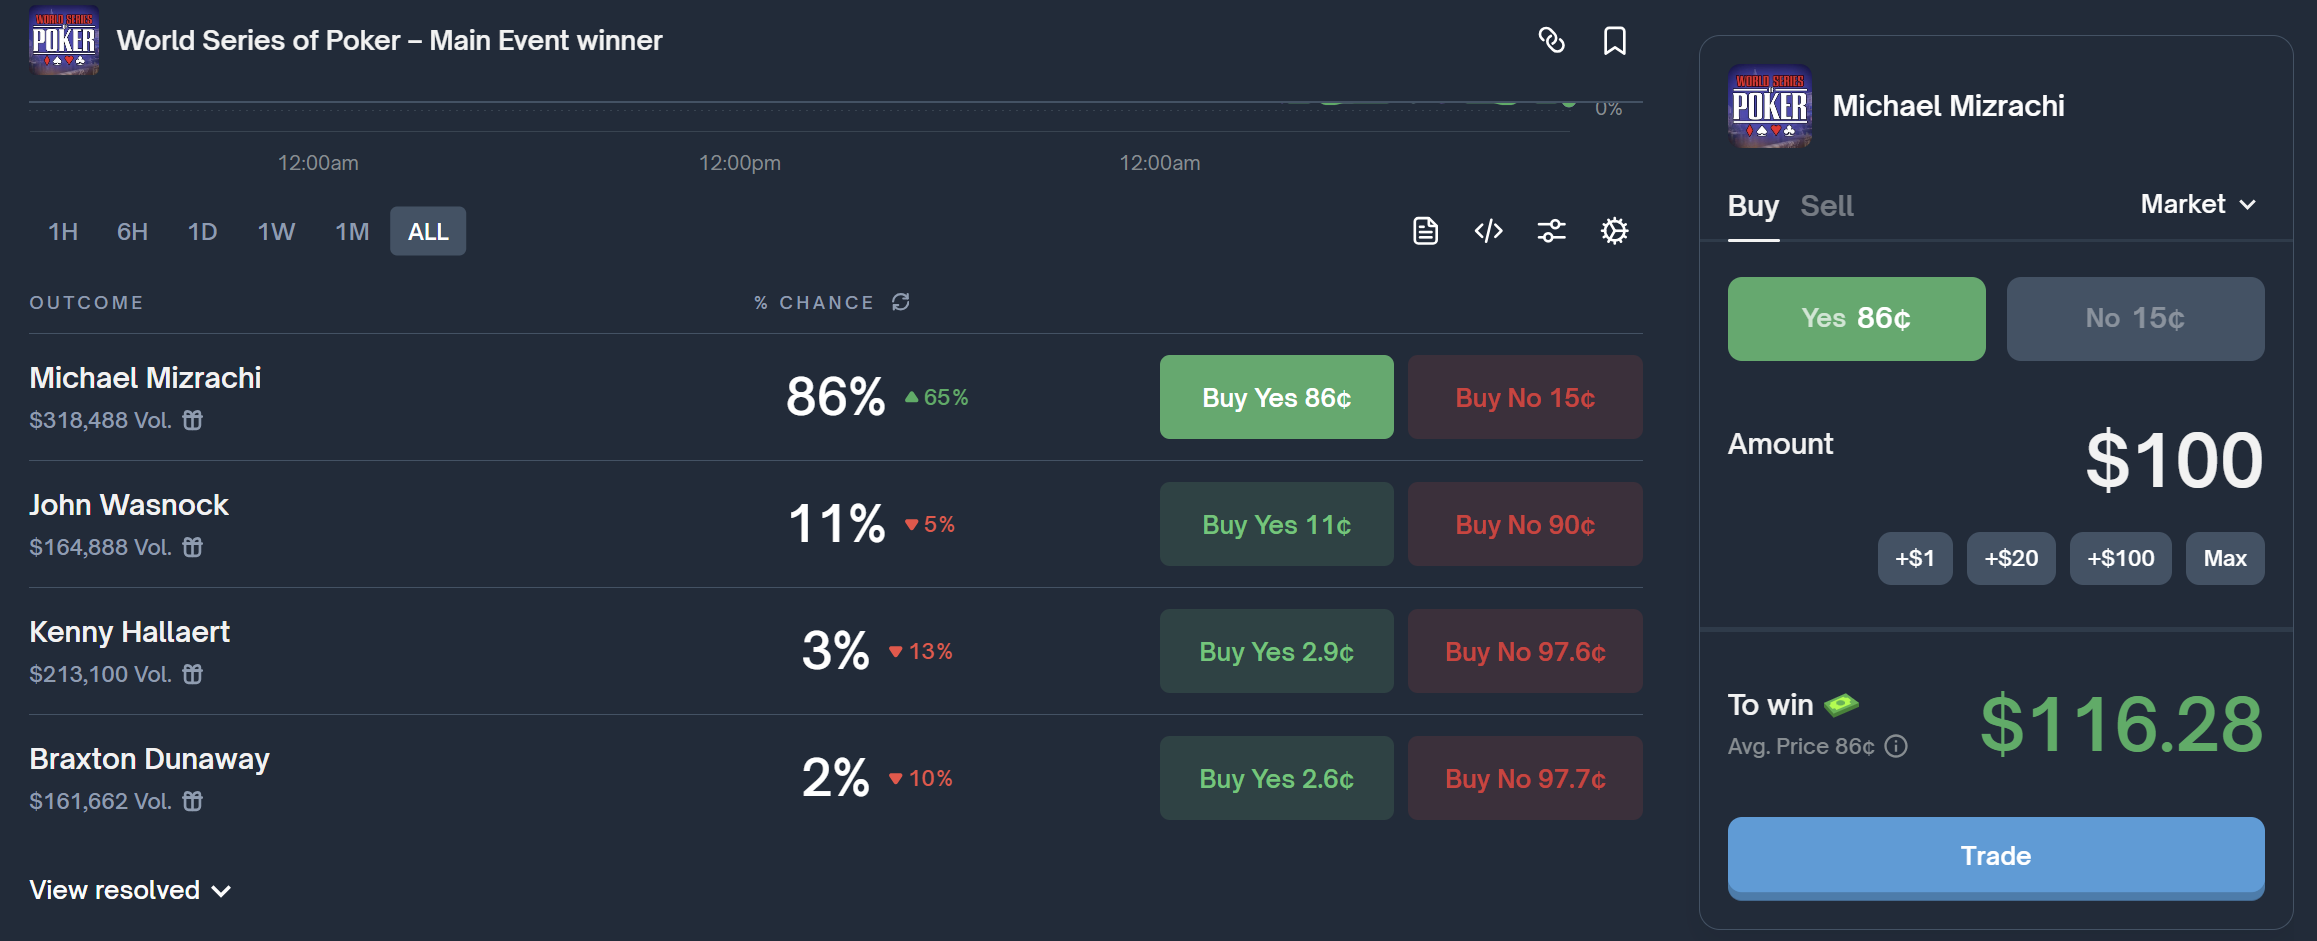Switch to the Buy tab

click(x=1753, y=206)
